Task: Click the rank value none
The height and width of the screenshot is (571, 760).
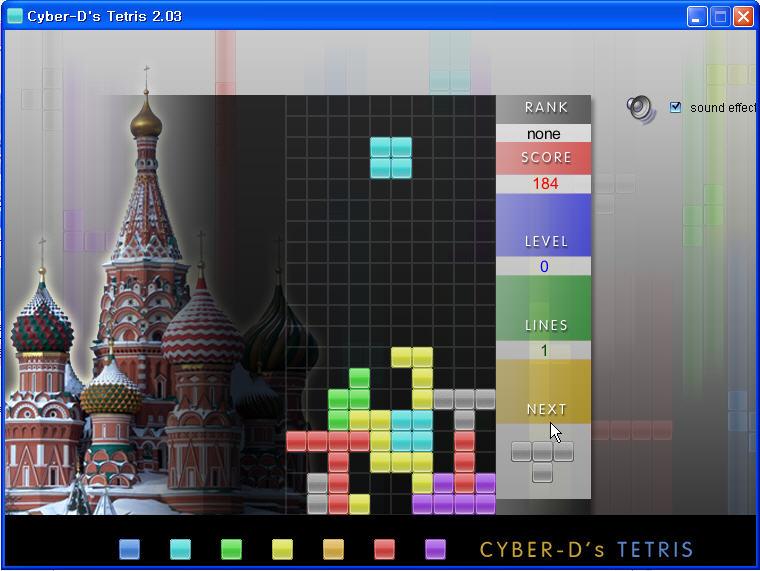Action: pyautogui.click(x=544, y=134)
